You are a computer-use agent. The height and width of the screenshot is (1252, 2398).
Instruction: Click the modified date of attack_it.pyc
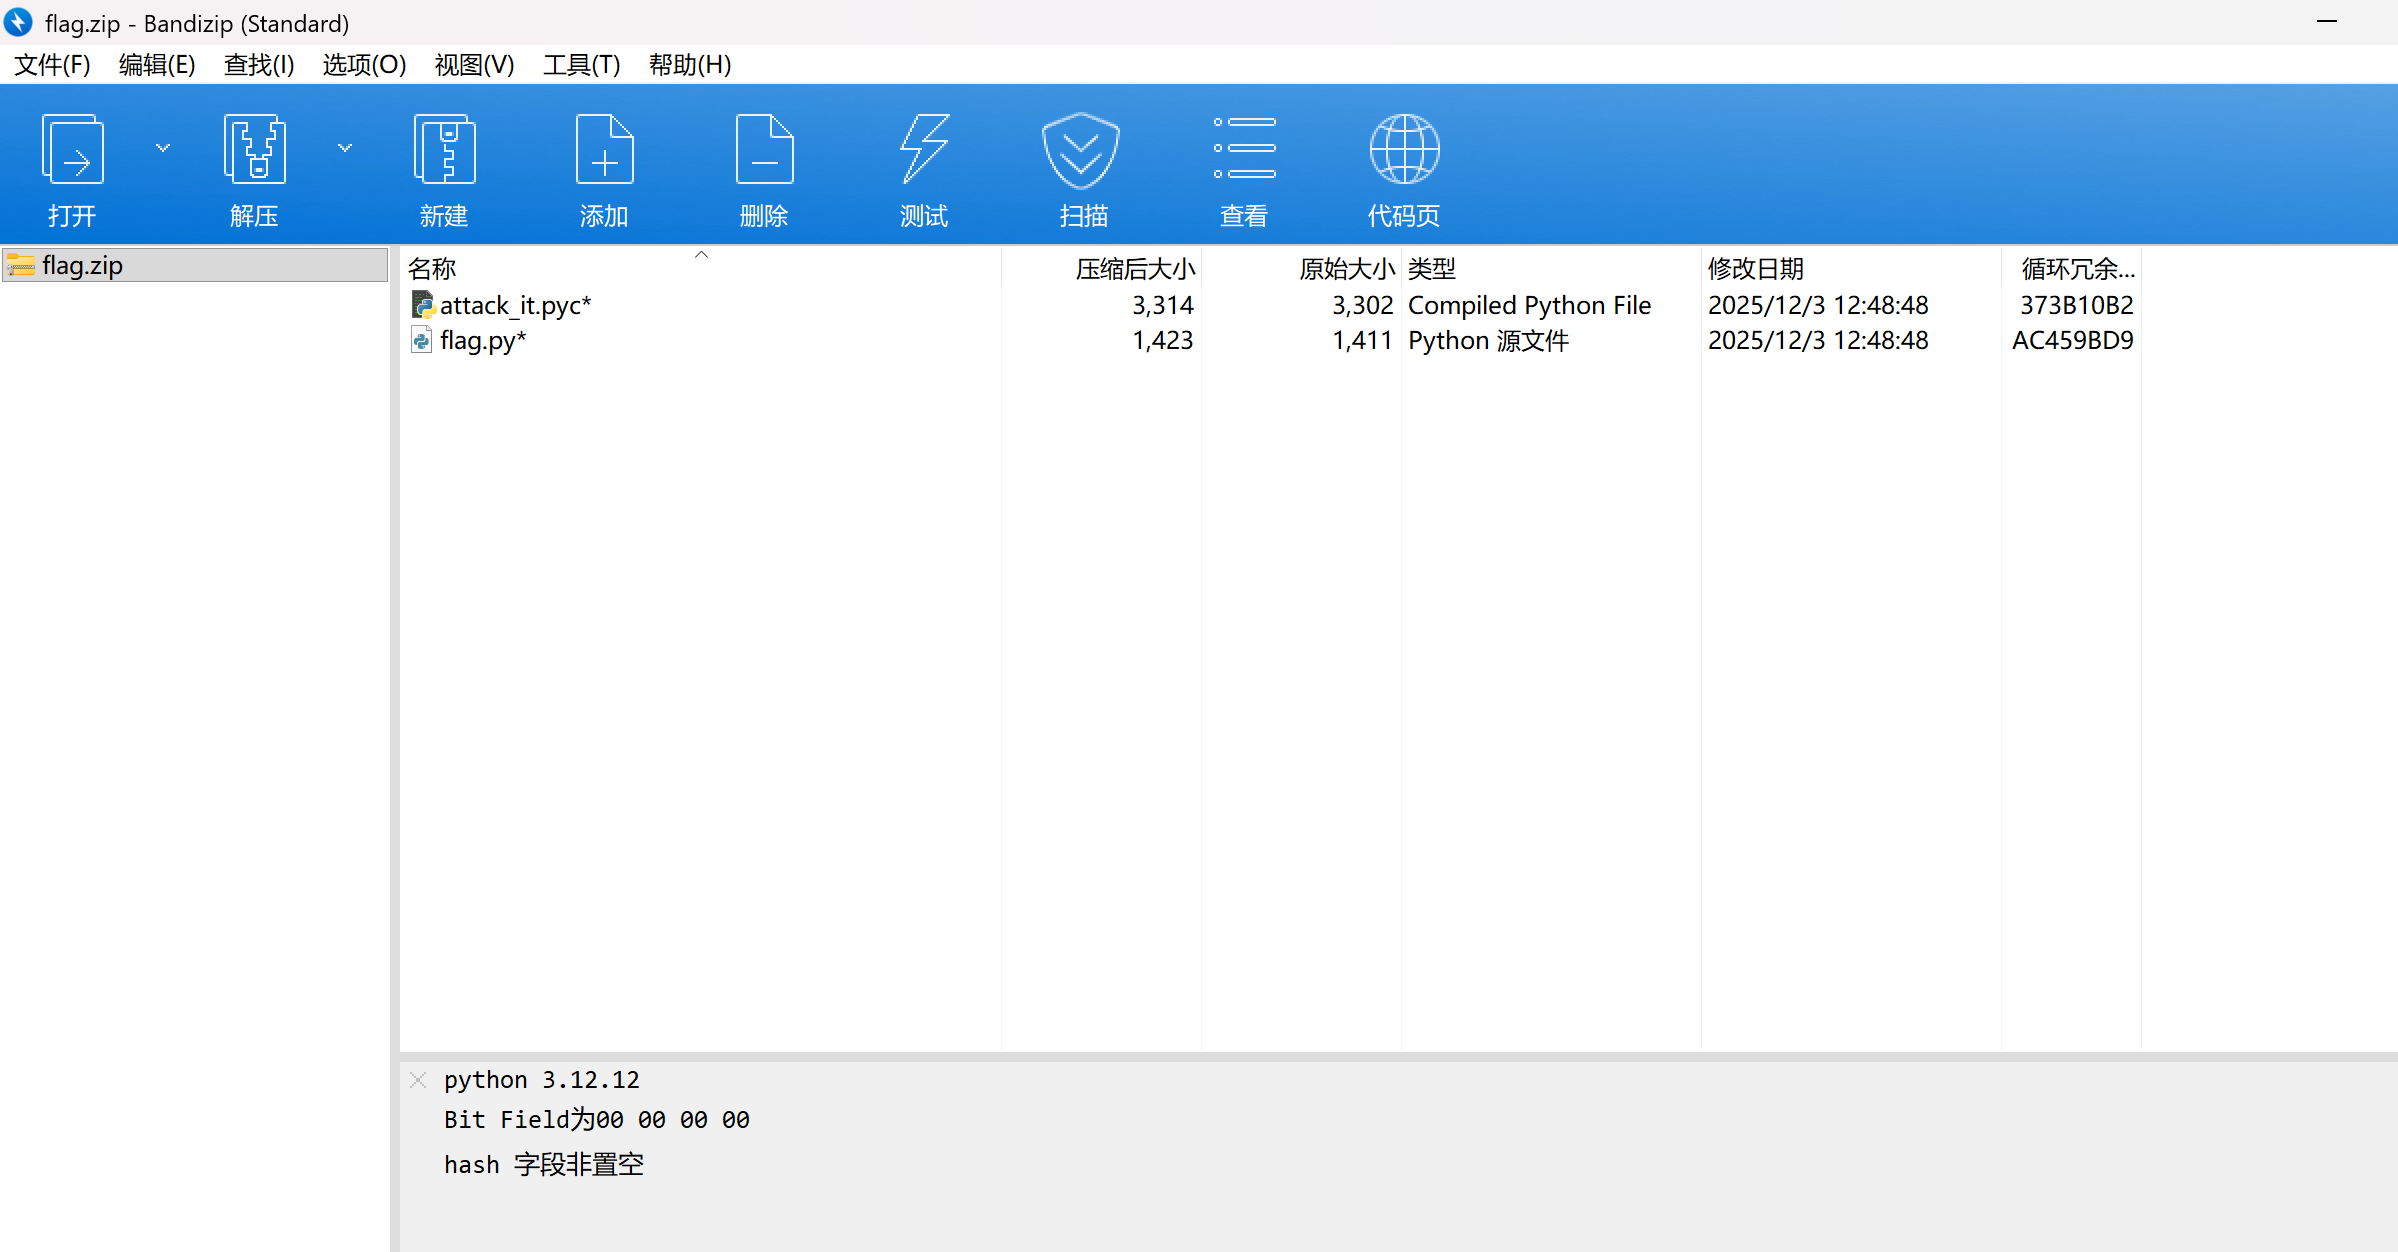1818,305
